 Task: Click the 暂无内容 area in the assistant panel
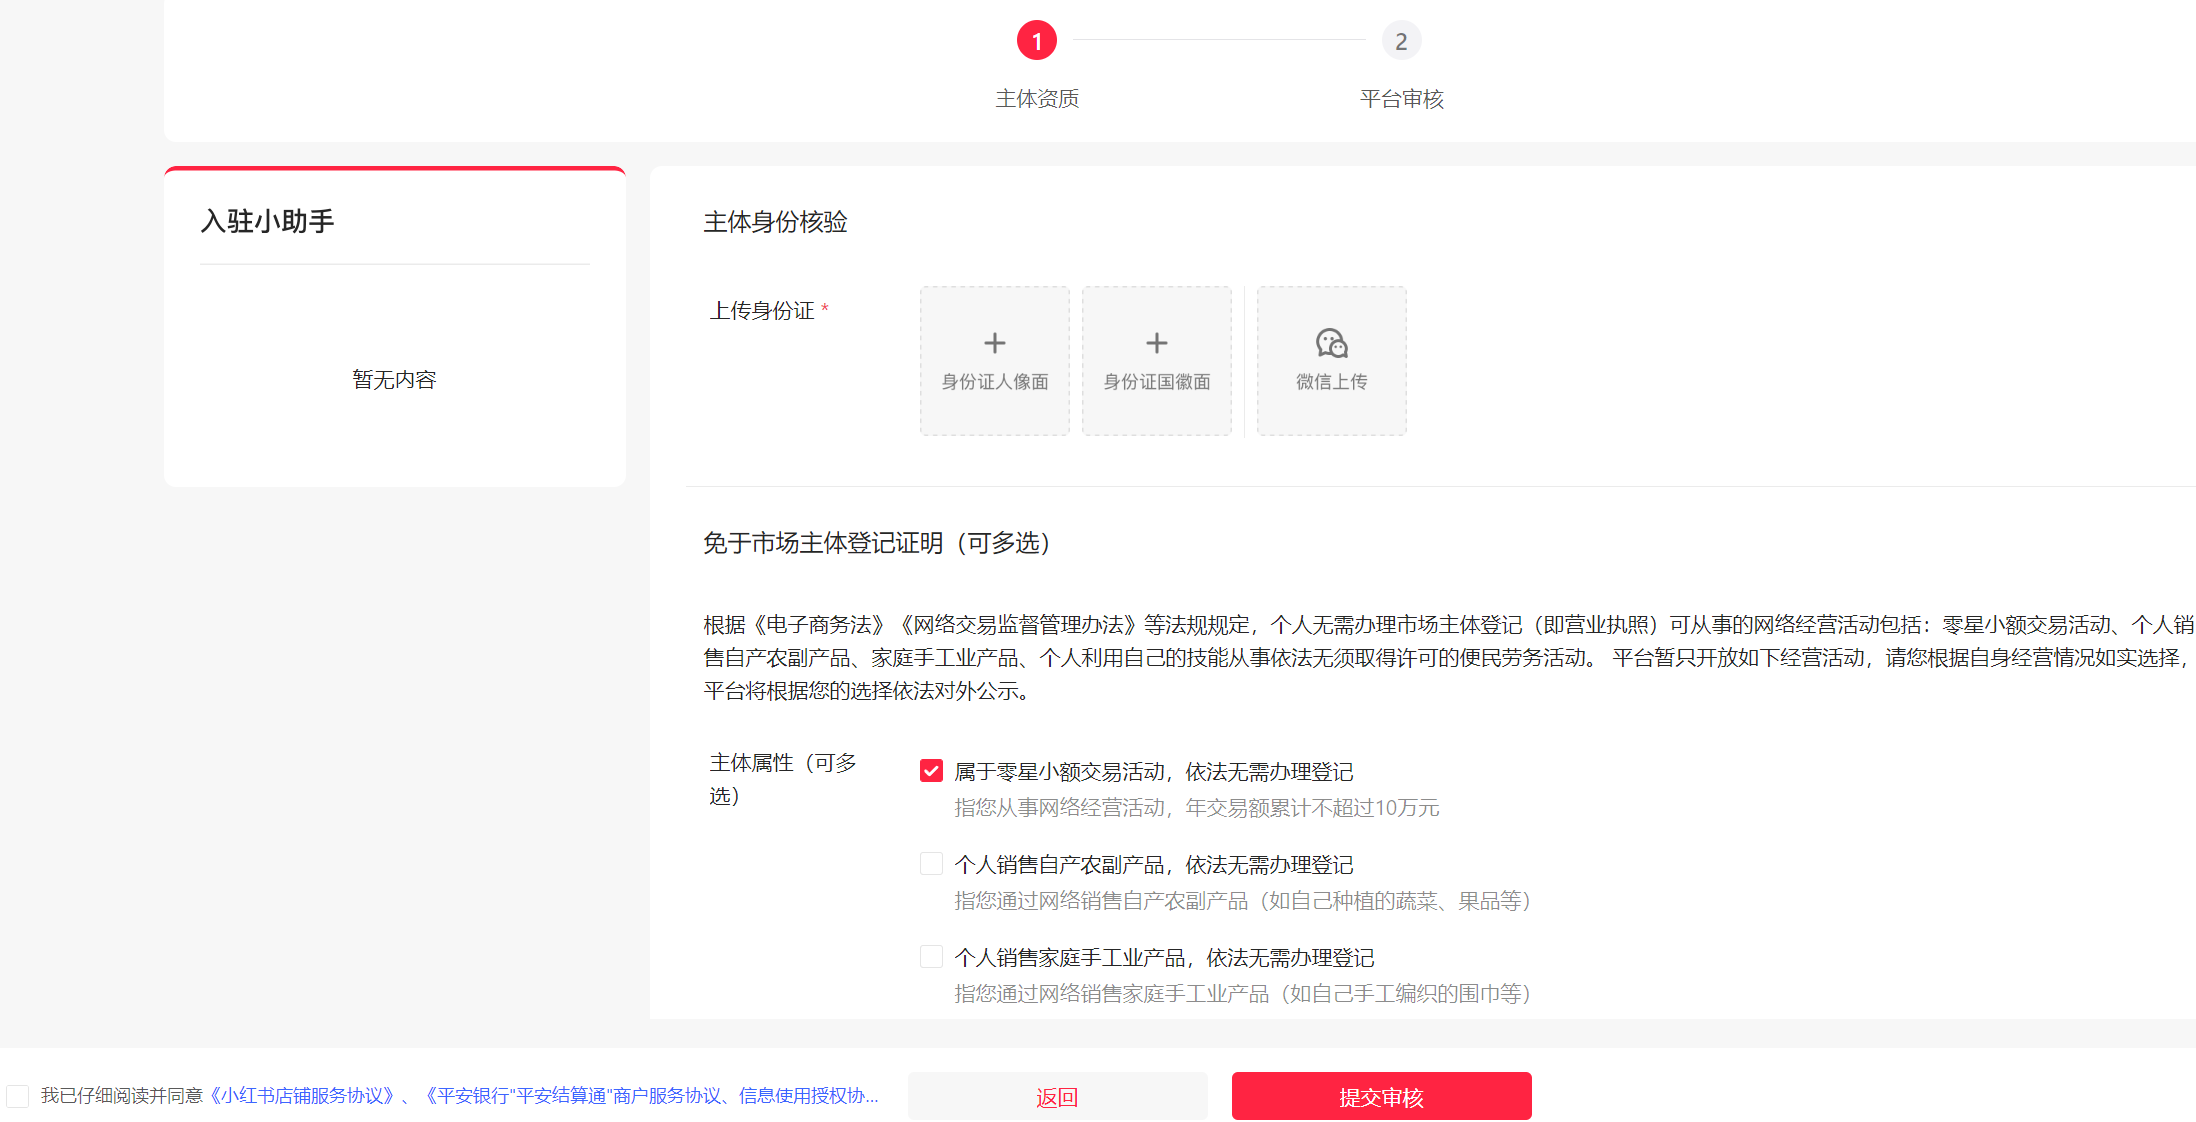394,379
